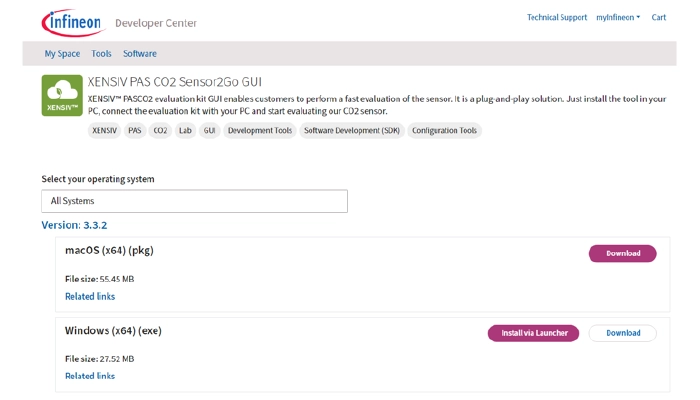Viewport: 700px width, 400px height.
Task: Click the Developer Center title
Action: pyautogui.click(x=156, y=23)
